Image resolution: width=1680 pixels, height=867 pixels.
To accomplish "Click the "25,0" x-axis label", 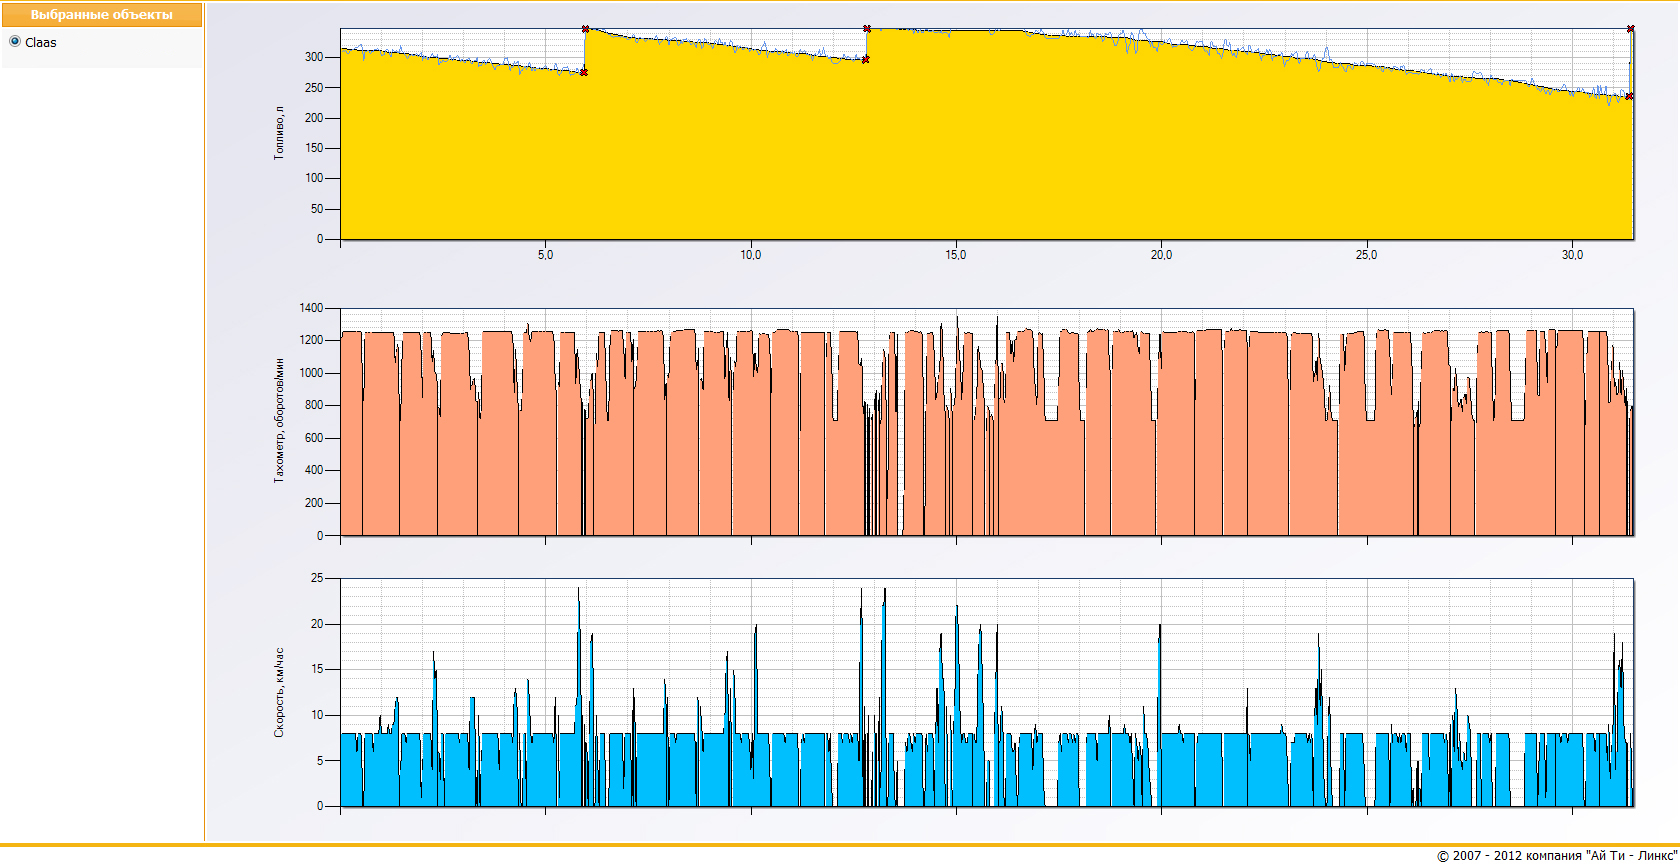I will 1366,255.
